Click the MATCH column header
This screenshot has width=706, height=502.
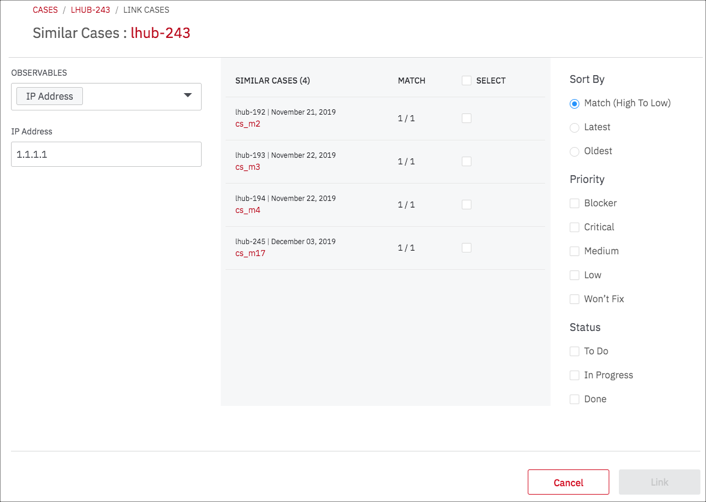(x=412, y=81)
